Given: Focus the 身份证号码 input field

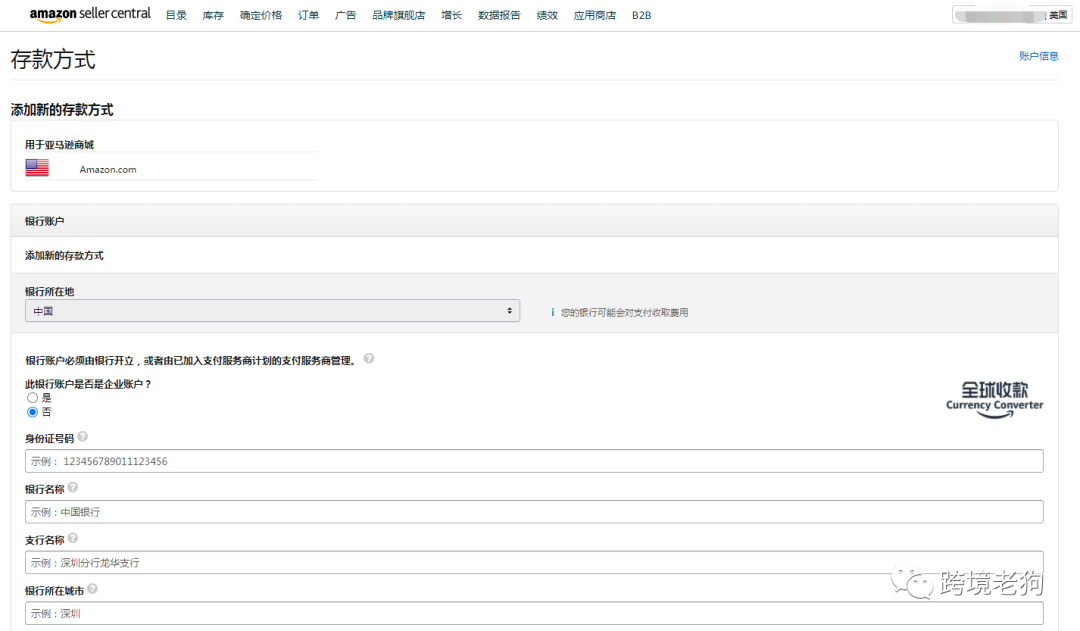Looking at the screenshot, I should click(534, 461).
